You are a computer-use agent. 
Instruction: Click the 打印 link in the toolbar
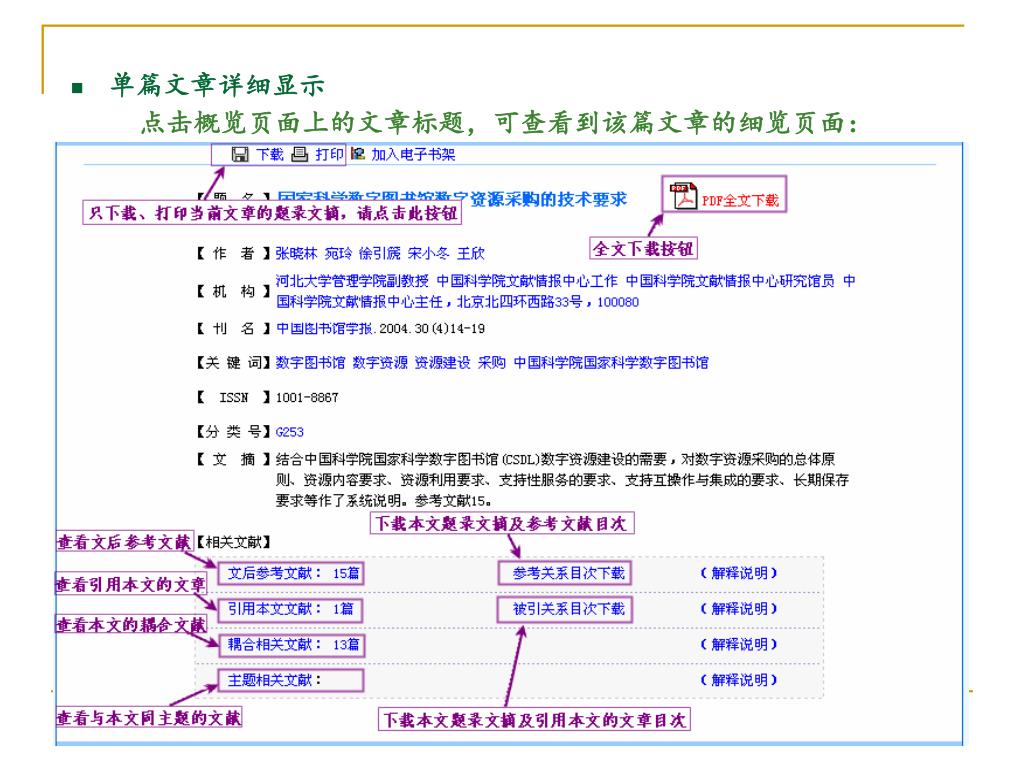click(329, 155)
